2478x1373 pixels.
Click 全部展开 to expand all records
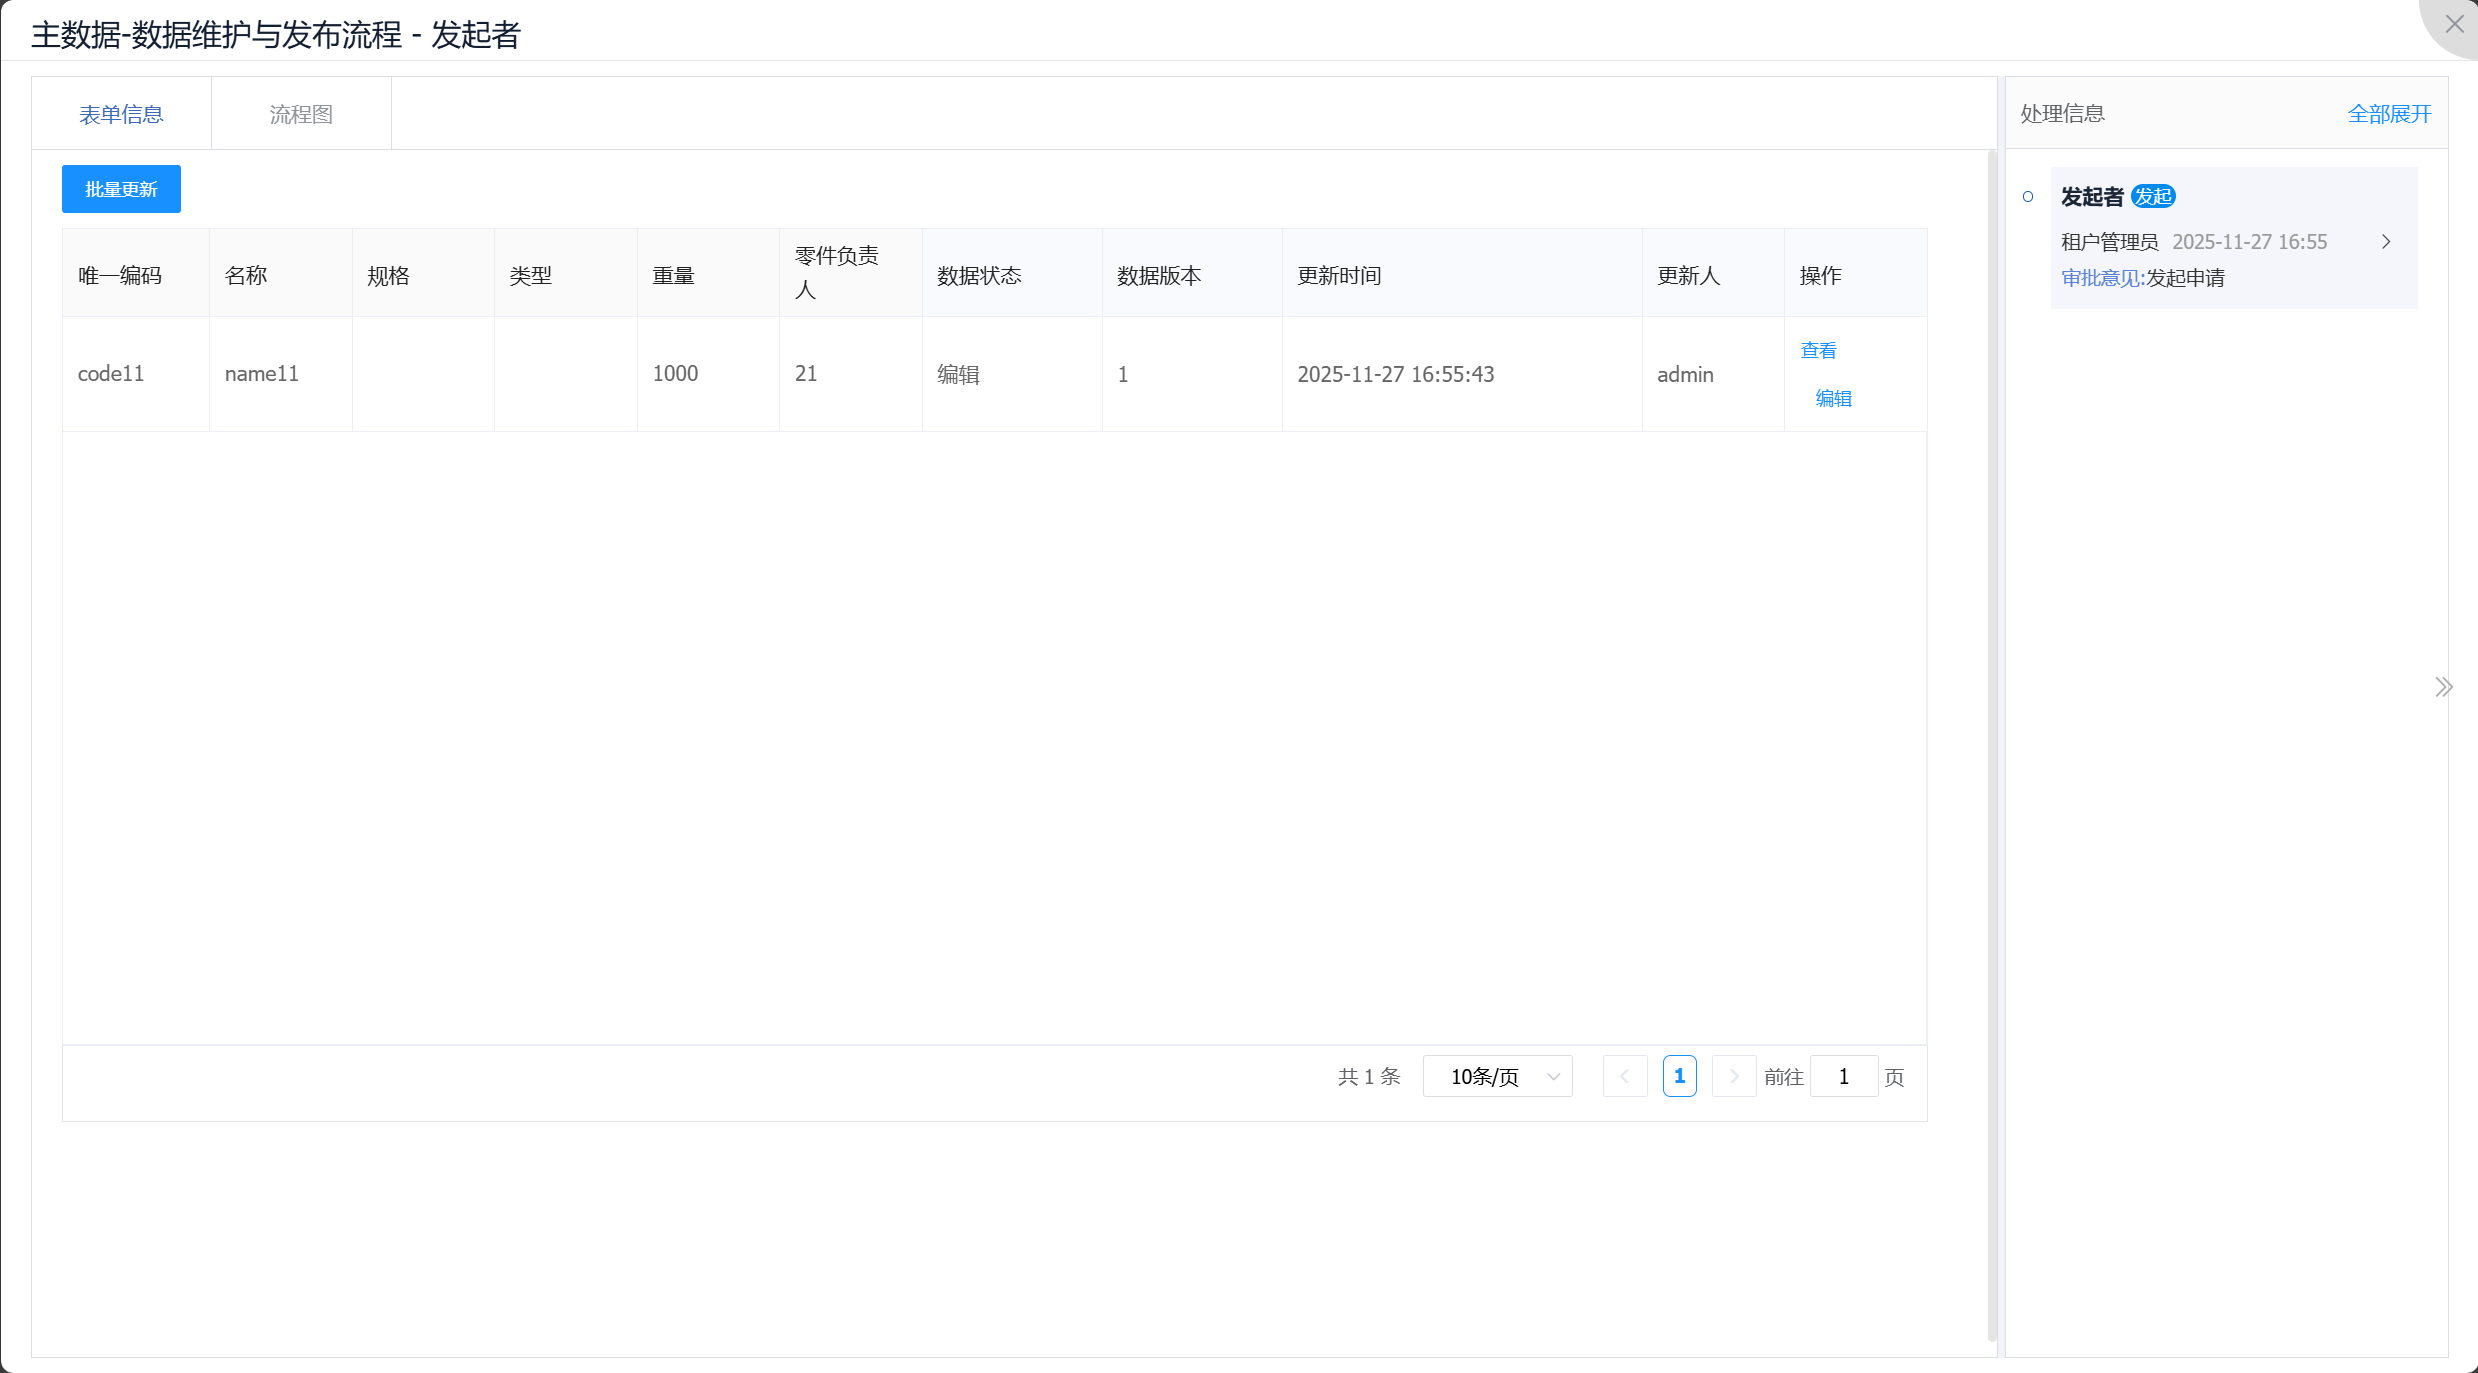point(2389,114)
